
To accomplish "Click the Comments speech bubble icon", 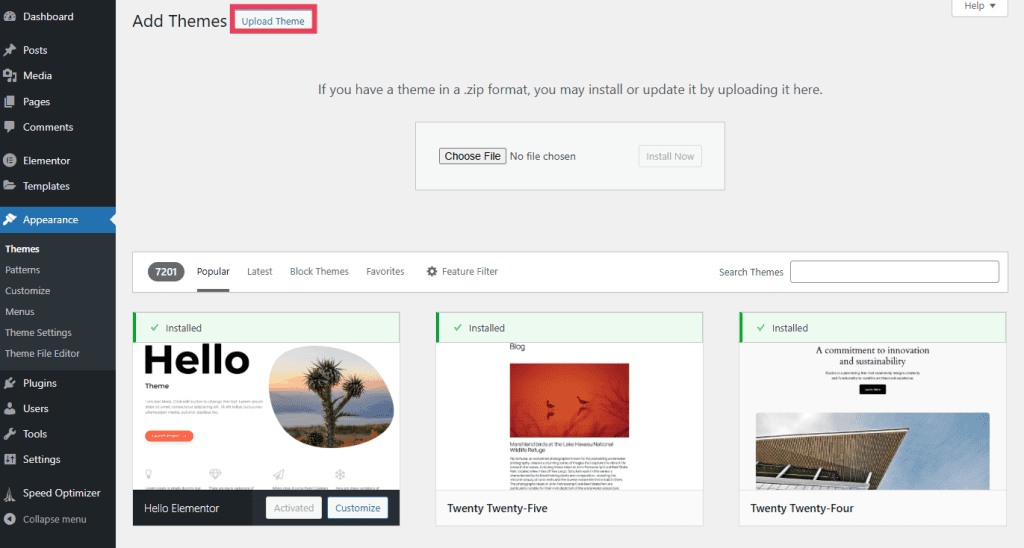I will (x=10, y=127).
